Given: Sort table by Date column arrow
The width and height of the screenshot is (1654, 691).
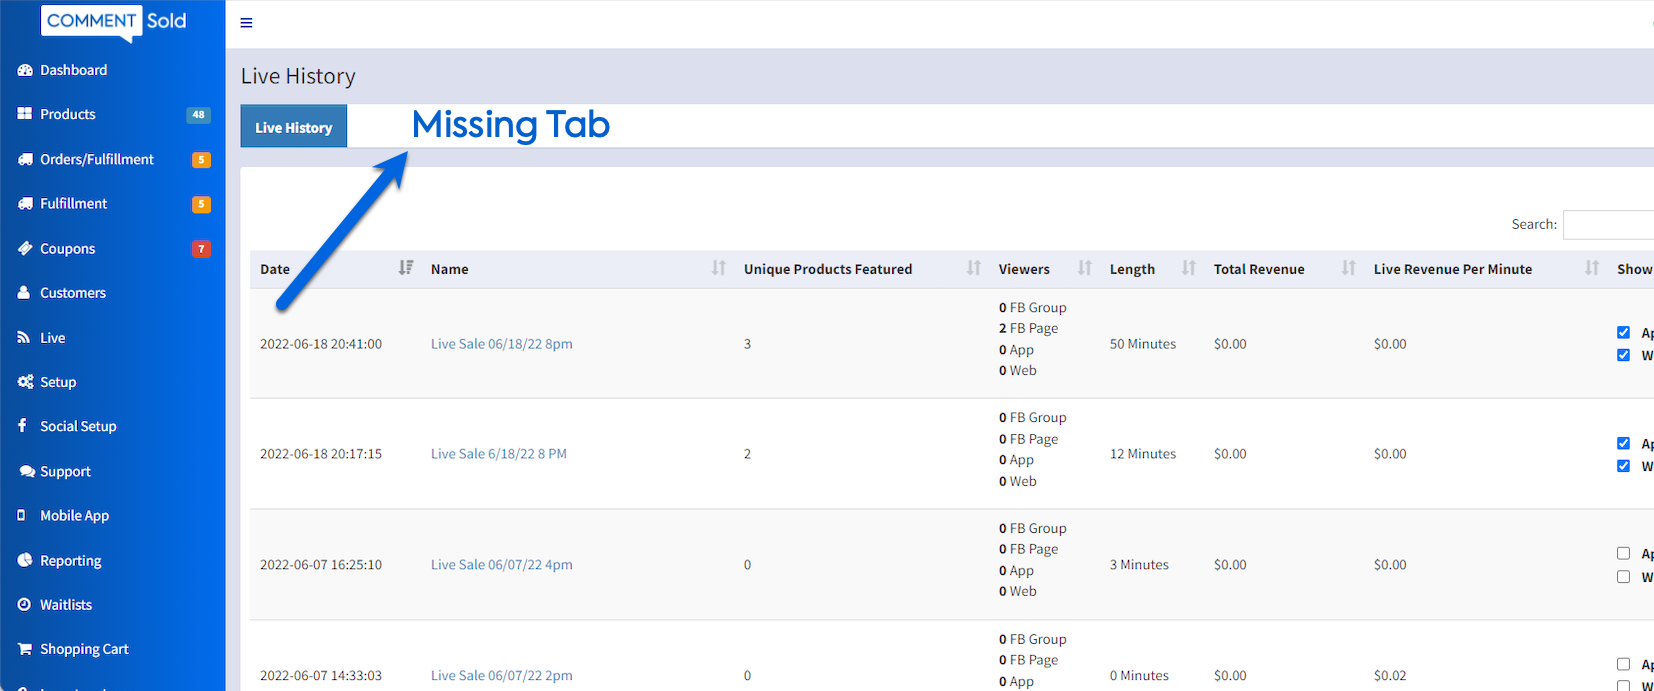Looking at the screenshot, I should click(x=405, y=268).
